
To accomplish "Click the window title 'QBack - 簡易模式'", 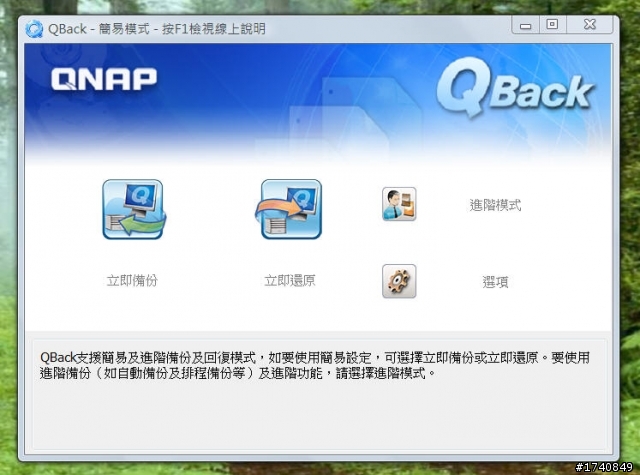I will click(x=99, y=29).
